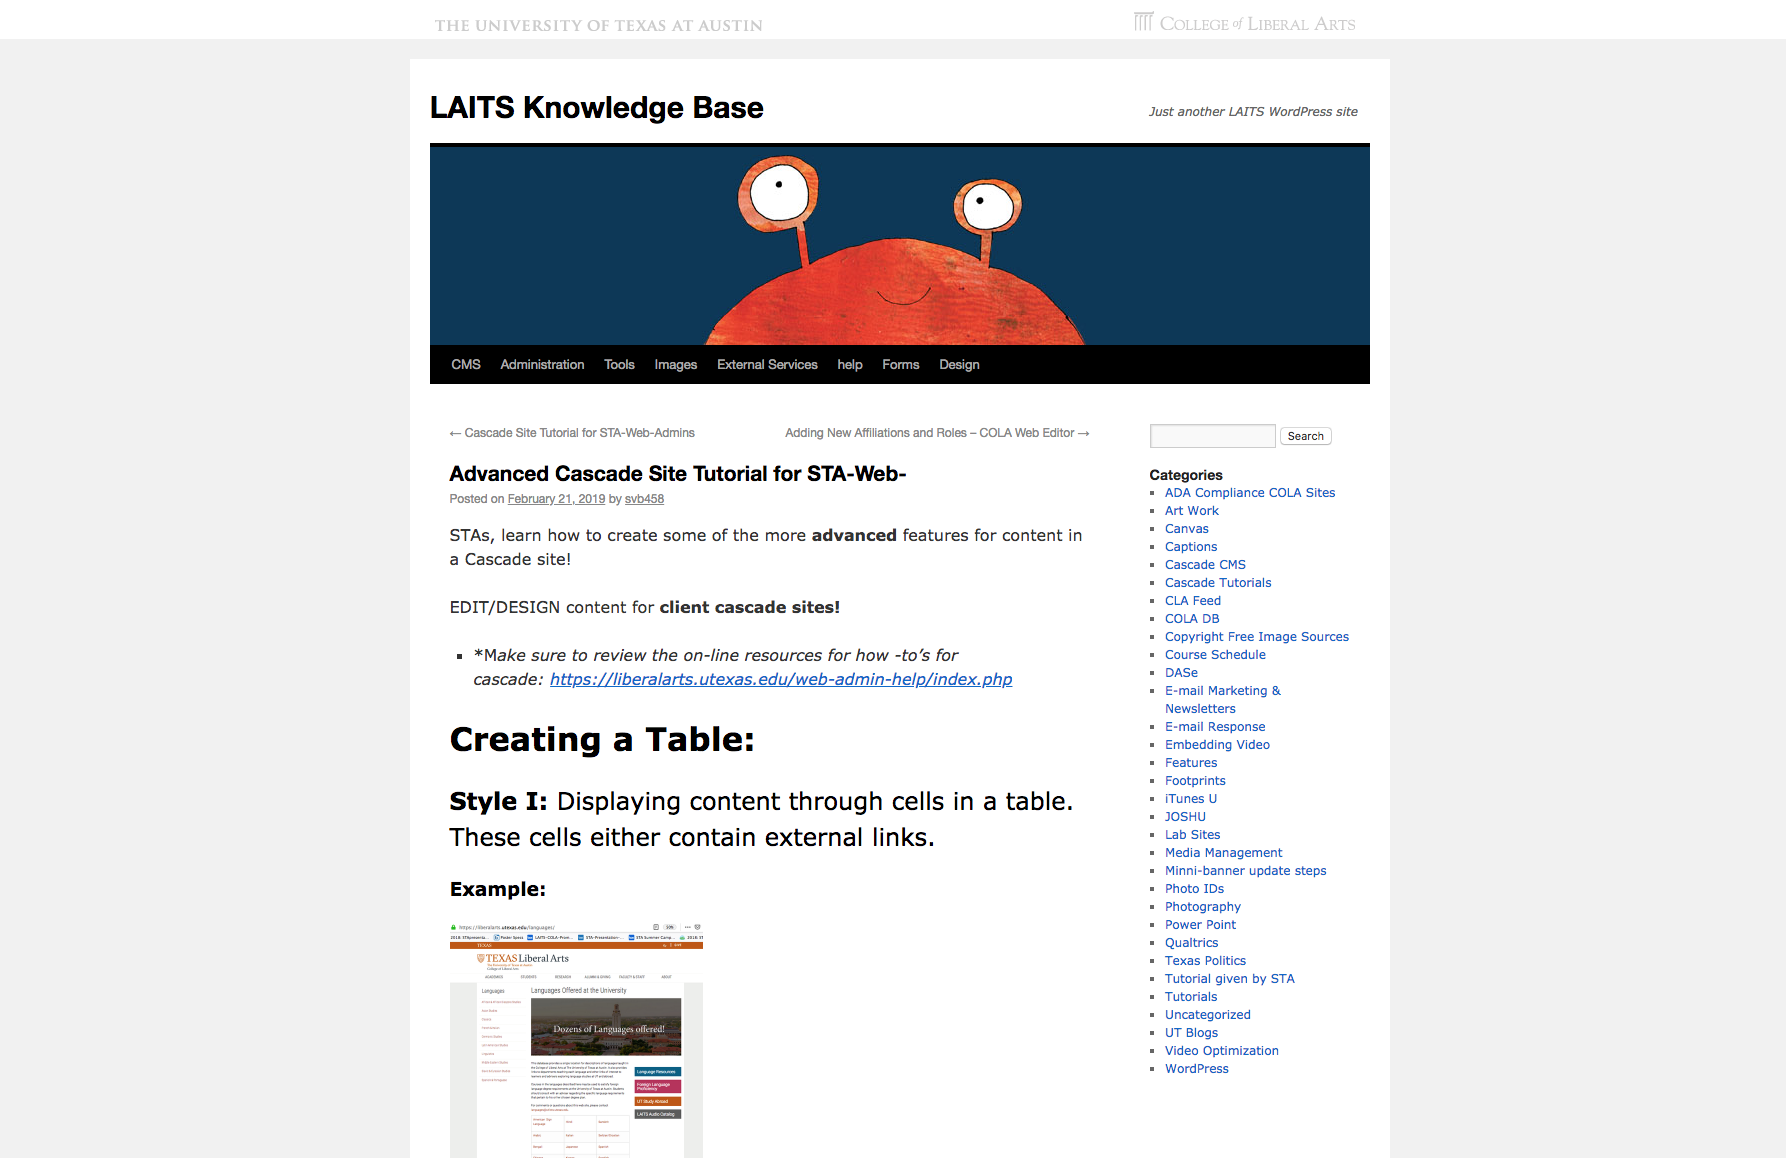
Task: Click The University of Texas at Austin header
Action: click(x=598, y=25)
